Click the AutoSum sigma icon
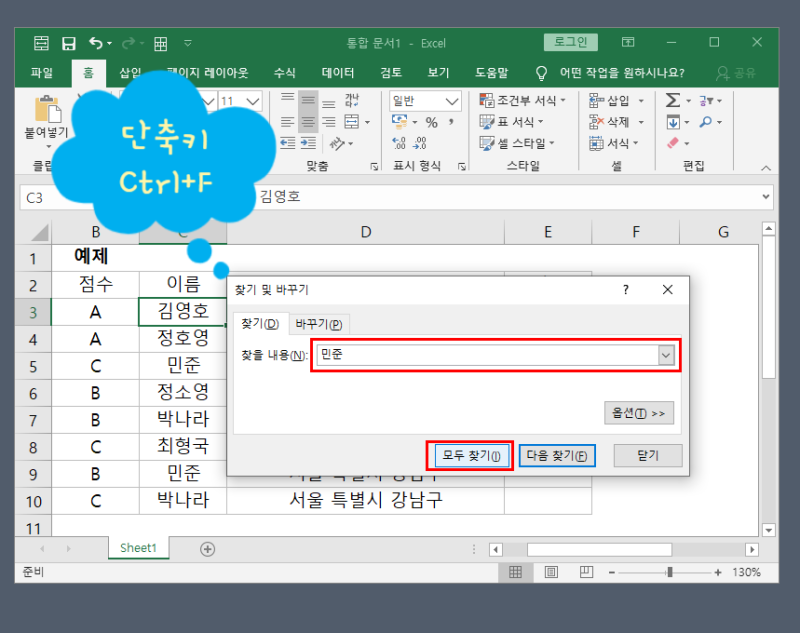This screenshot has width=800, height=633. (673, 100)
